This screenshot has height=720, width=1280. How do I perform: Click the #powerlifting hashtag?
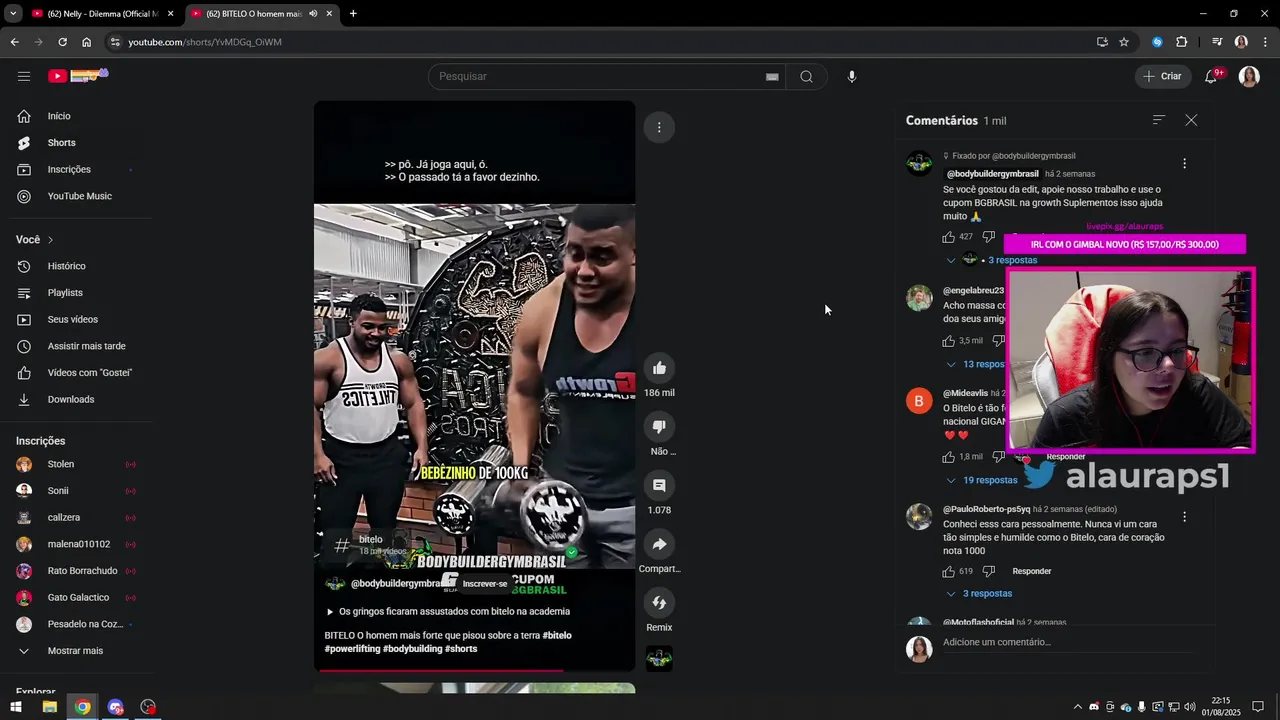point(352,649)
